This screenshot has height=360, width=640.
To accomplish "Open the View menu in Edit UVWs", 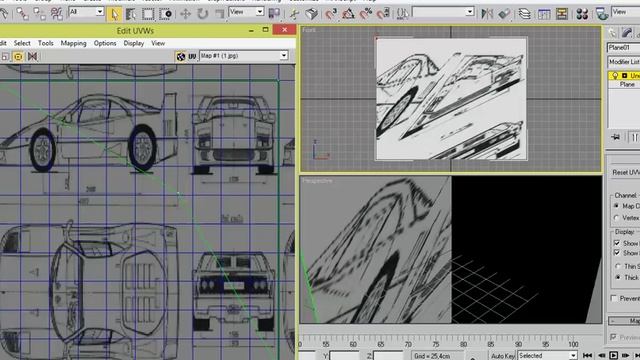I will 158,43.
